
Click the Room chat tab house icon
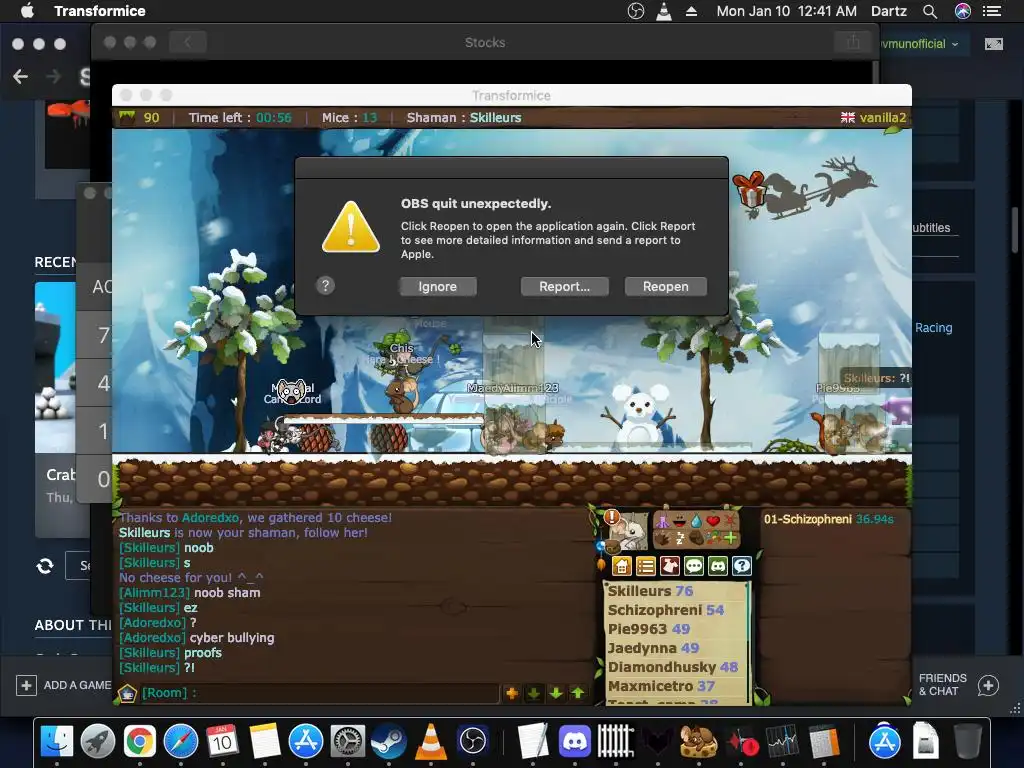click(x=127, y=693)
